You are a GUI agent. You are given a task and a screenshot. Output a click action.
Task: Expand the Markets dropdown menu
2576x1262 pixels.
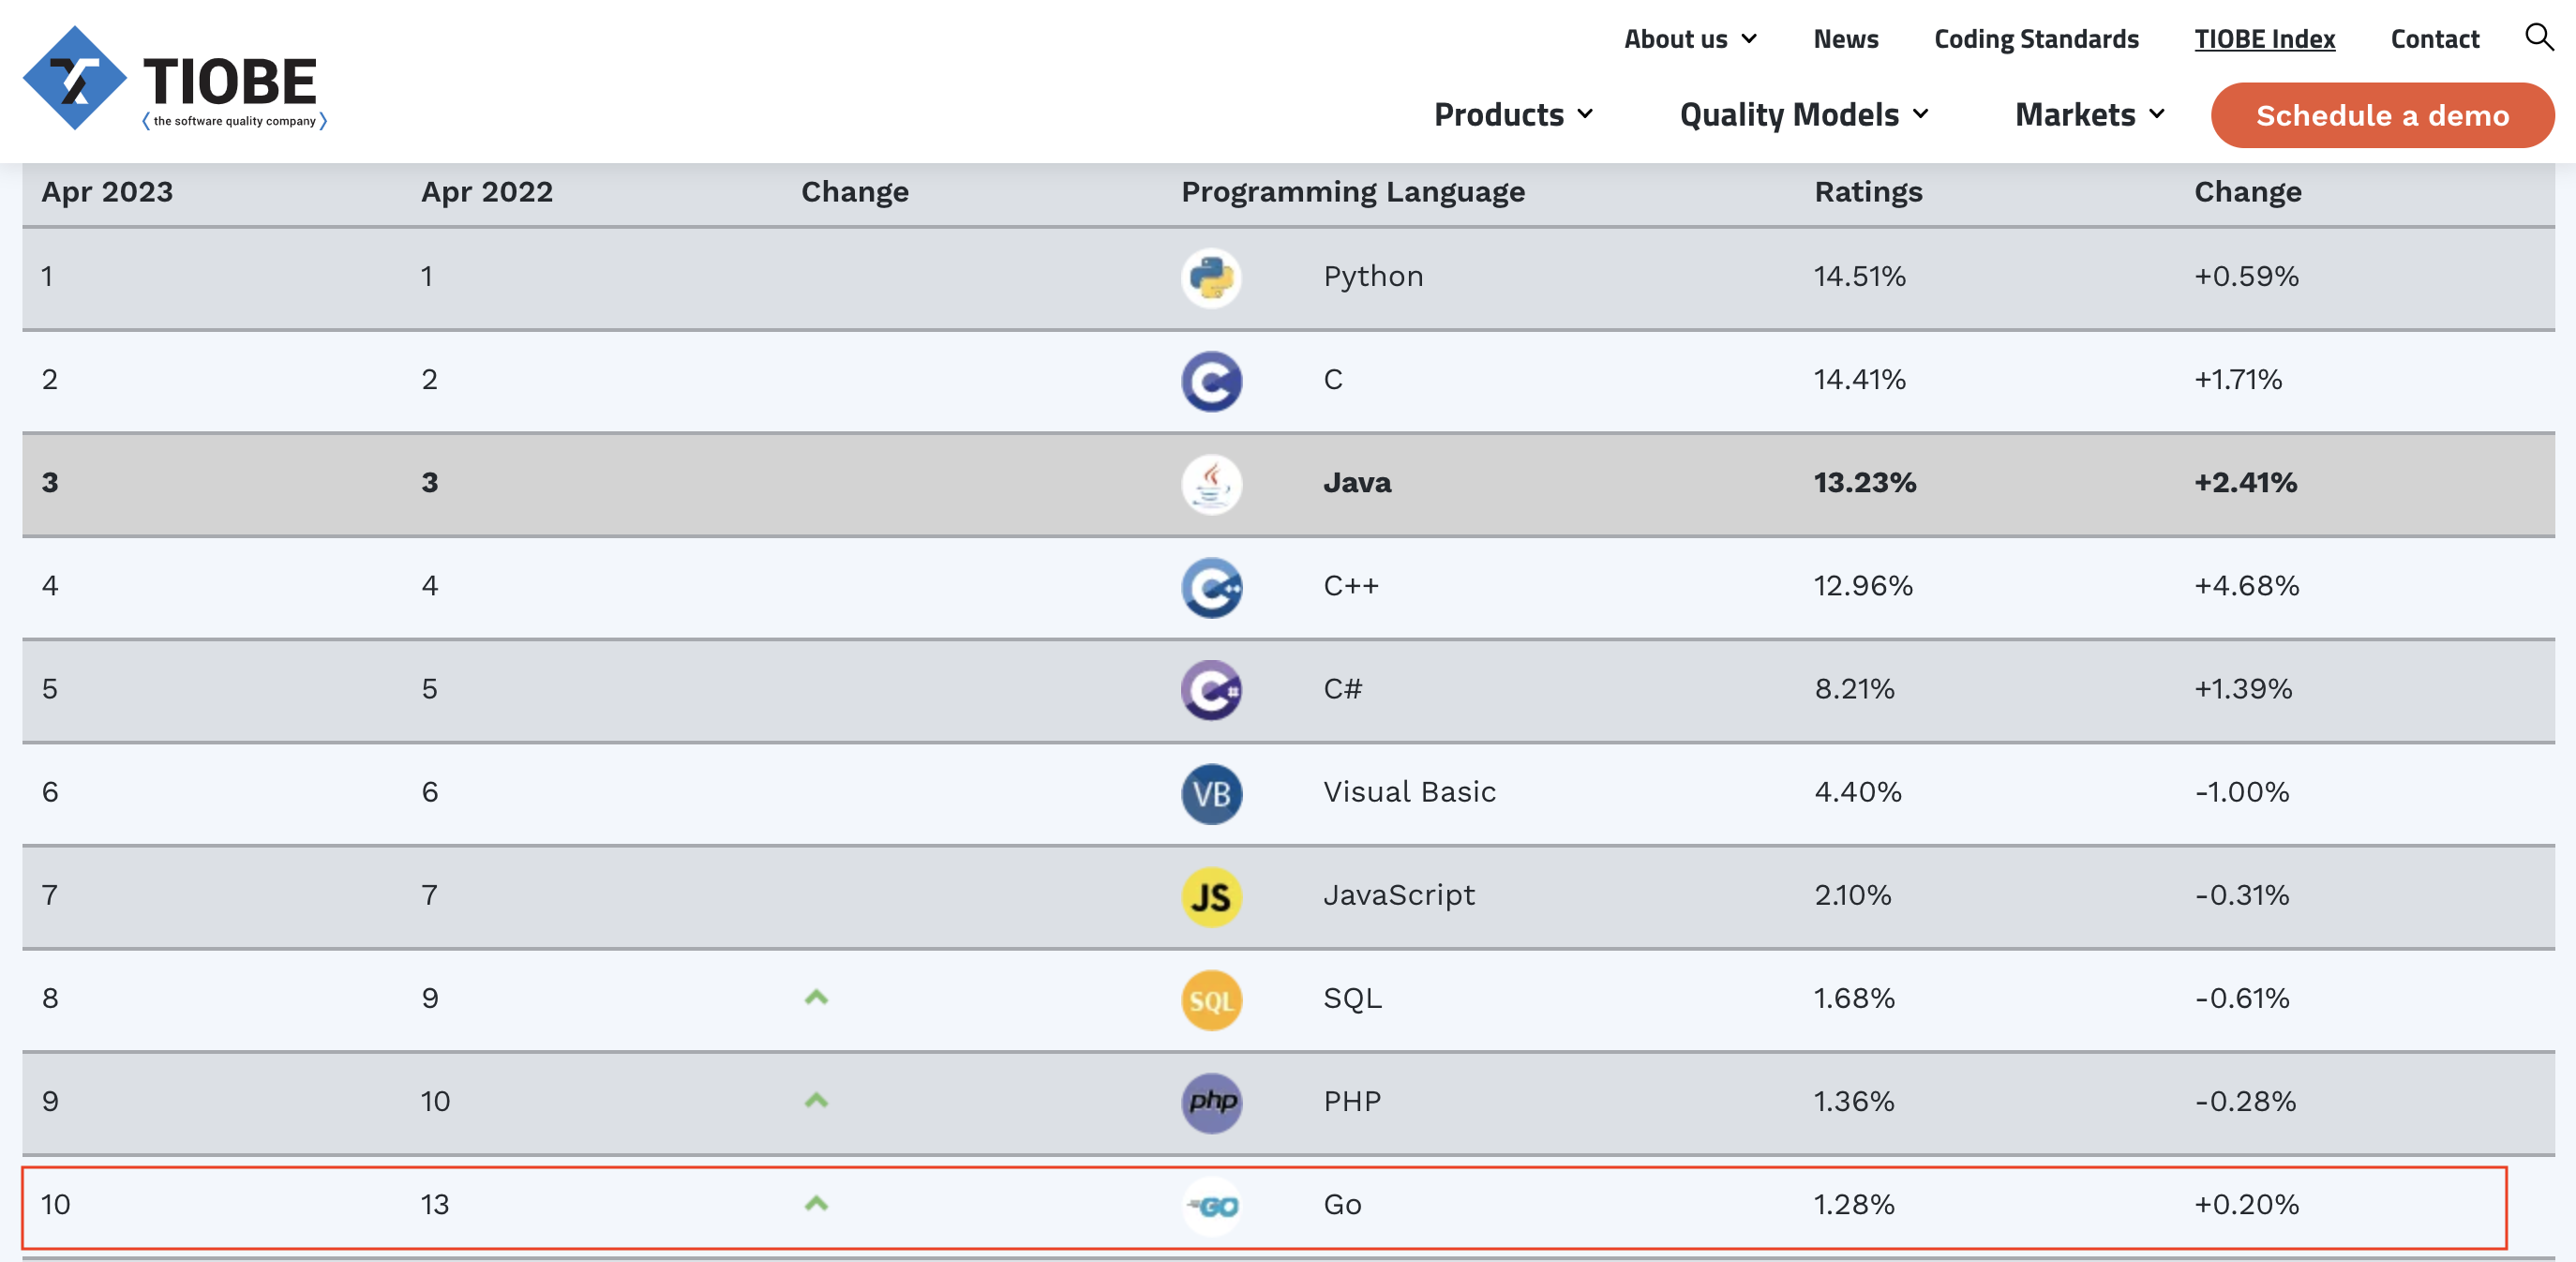(2089, 115)
